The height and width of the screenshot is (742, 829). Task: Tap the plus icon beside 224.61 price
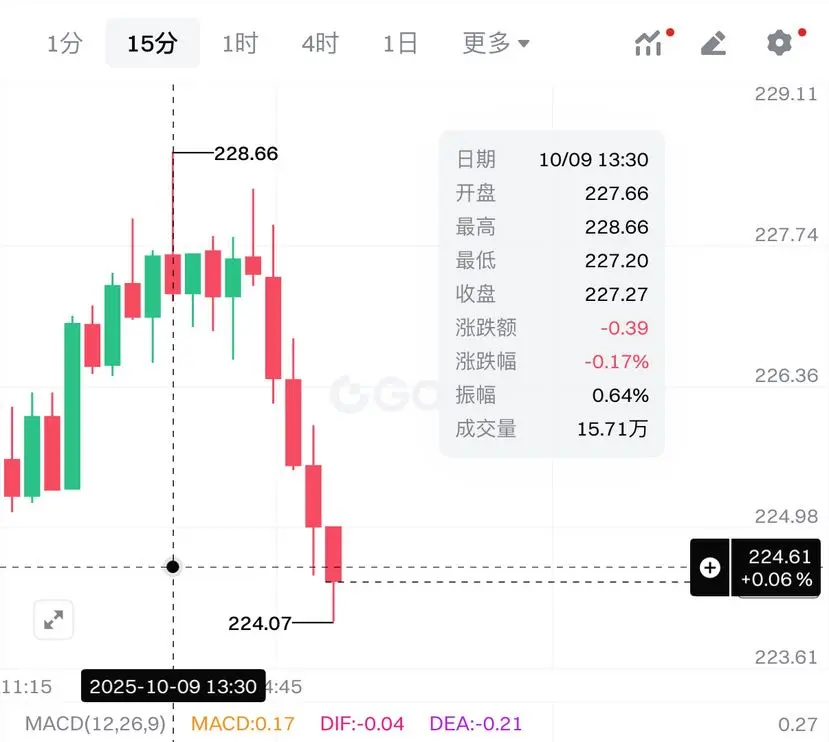(x=710, y=567)
